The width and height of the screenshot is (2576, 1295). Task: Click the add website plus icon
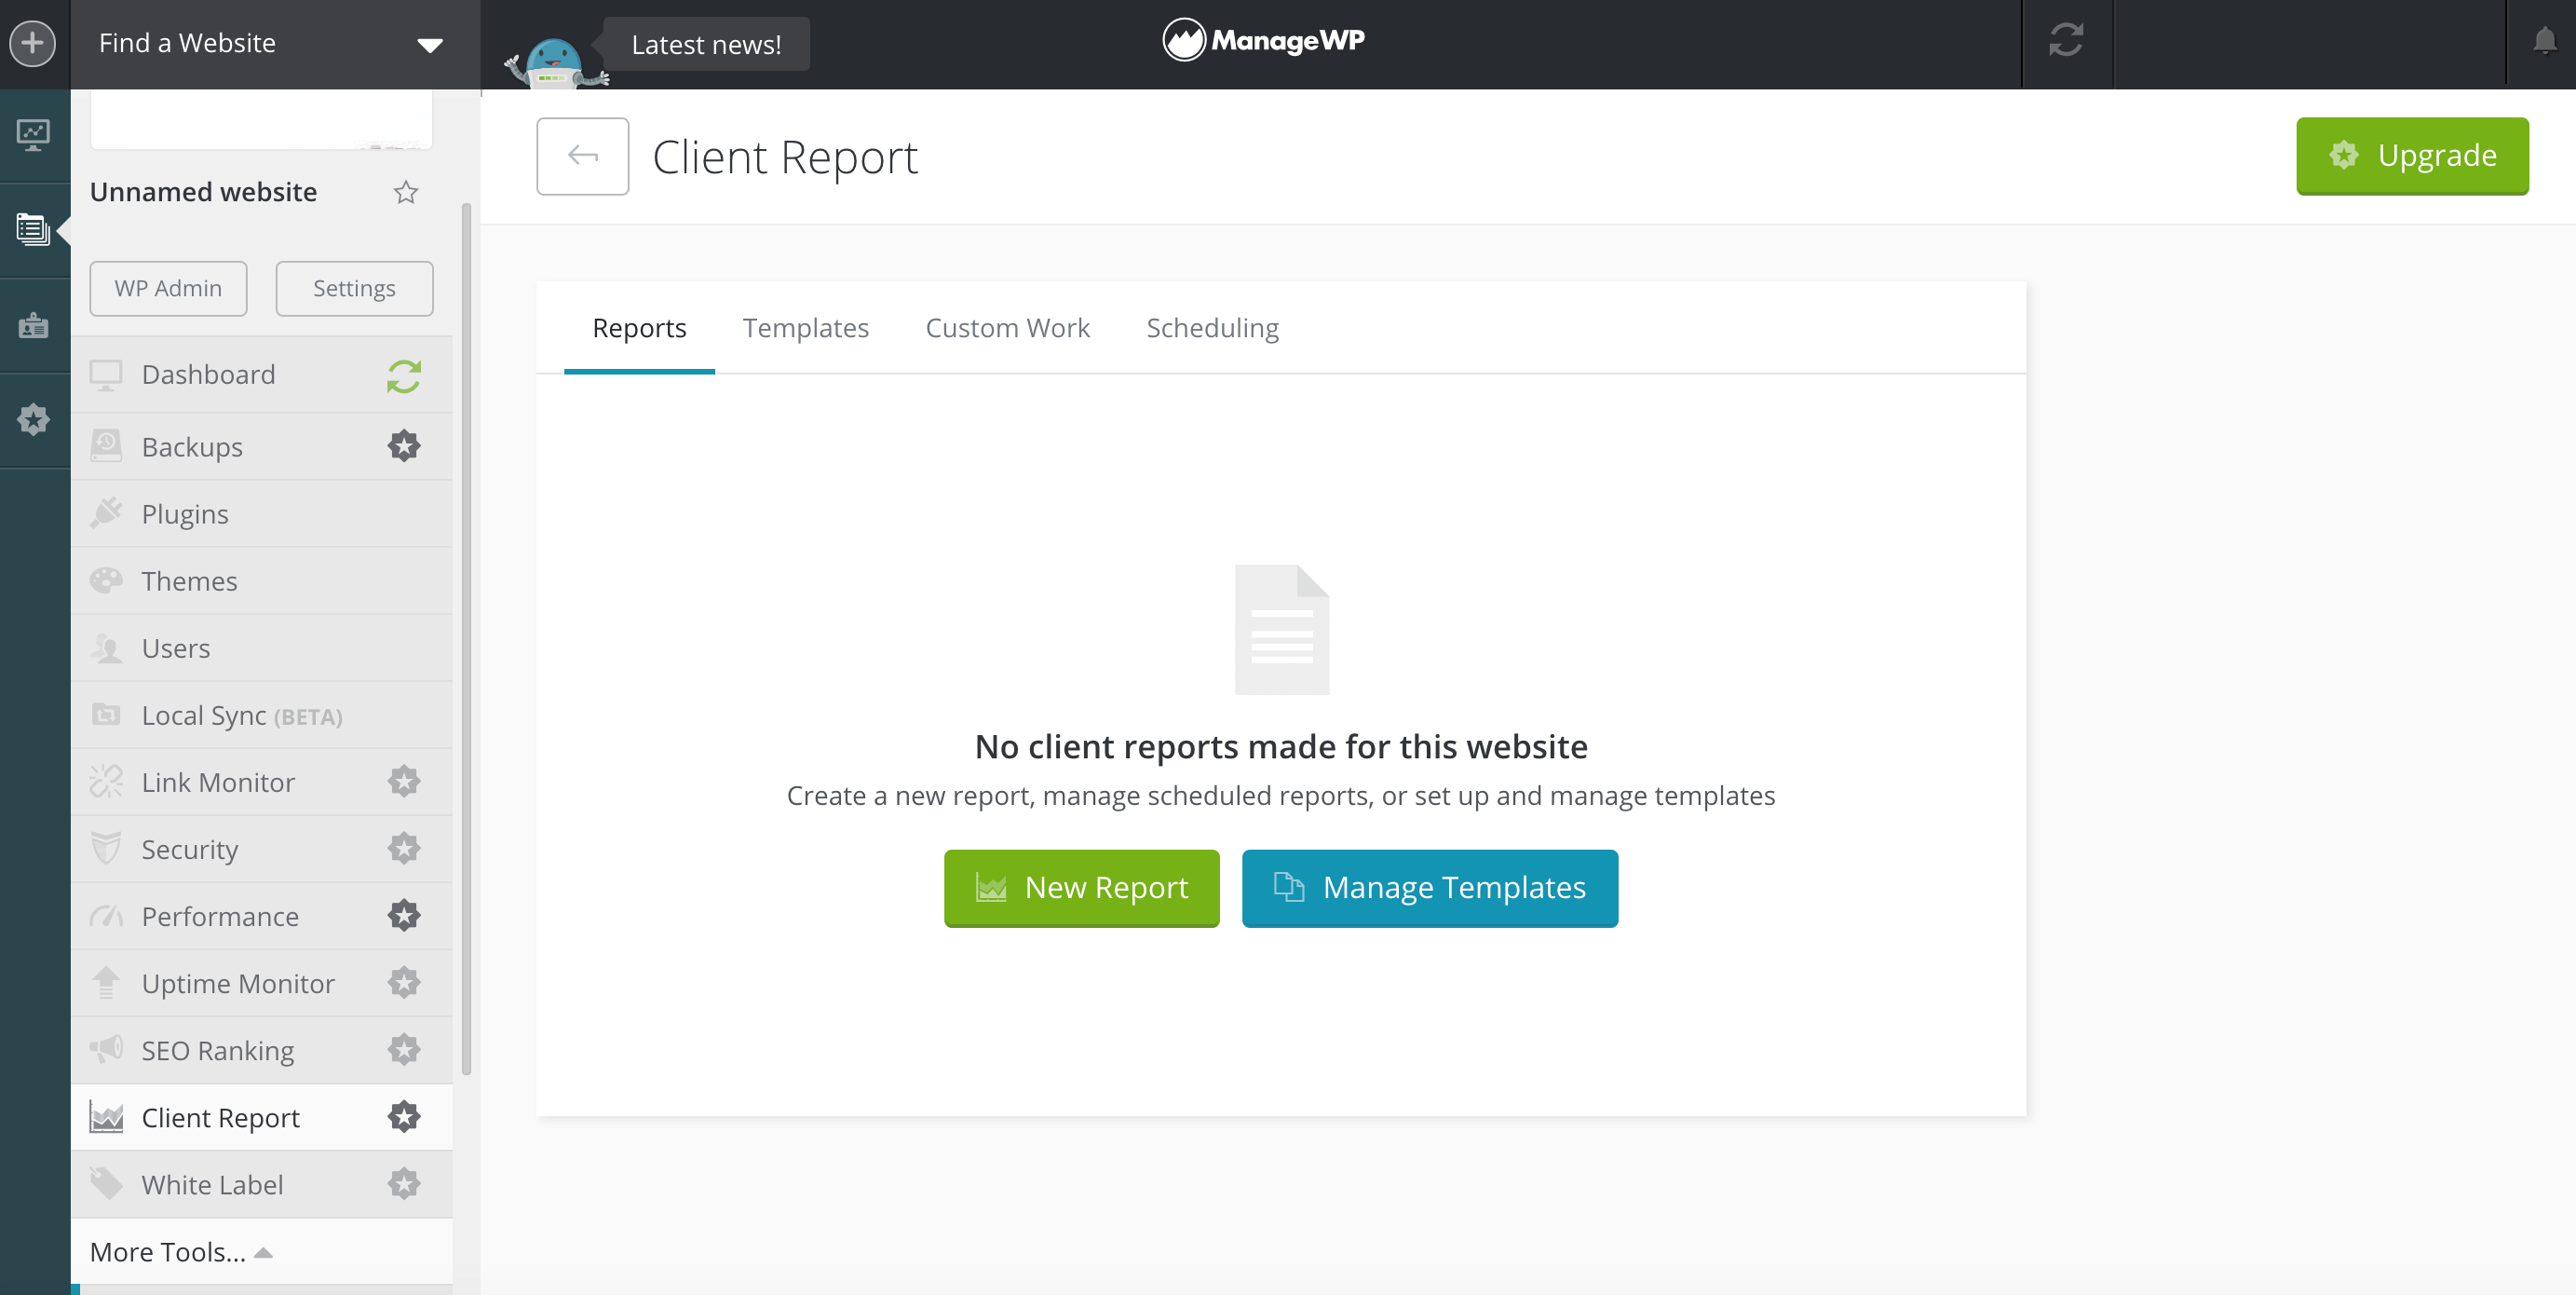coord(33,43)
